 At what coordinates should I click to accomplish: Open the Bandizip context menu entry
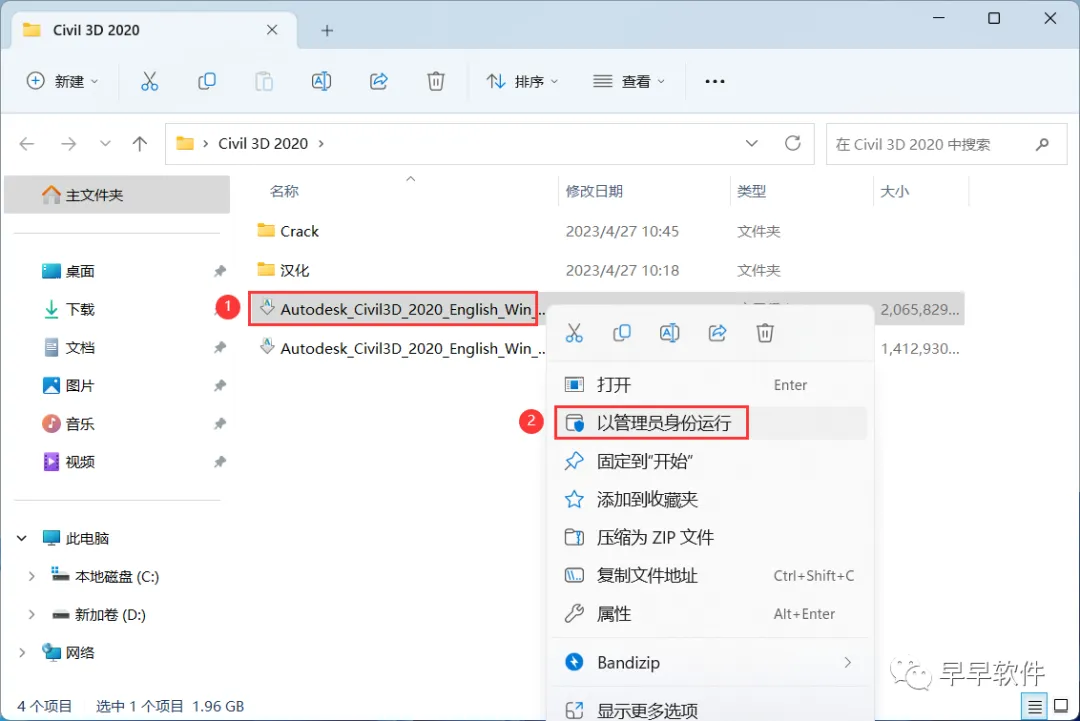tap(711, 662)
